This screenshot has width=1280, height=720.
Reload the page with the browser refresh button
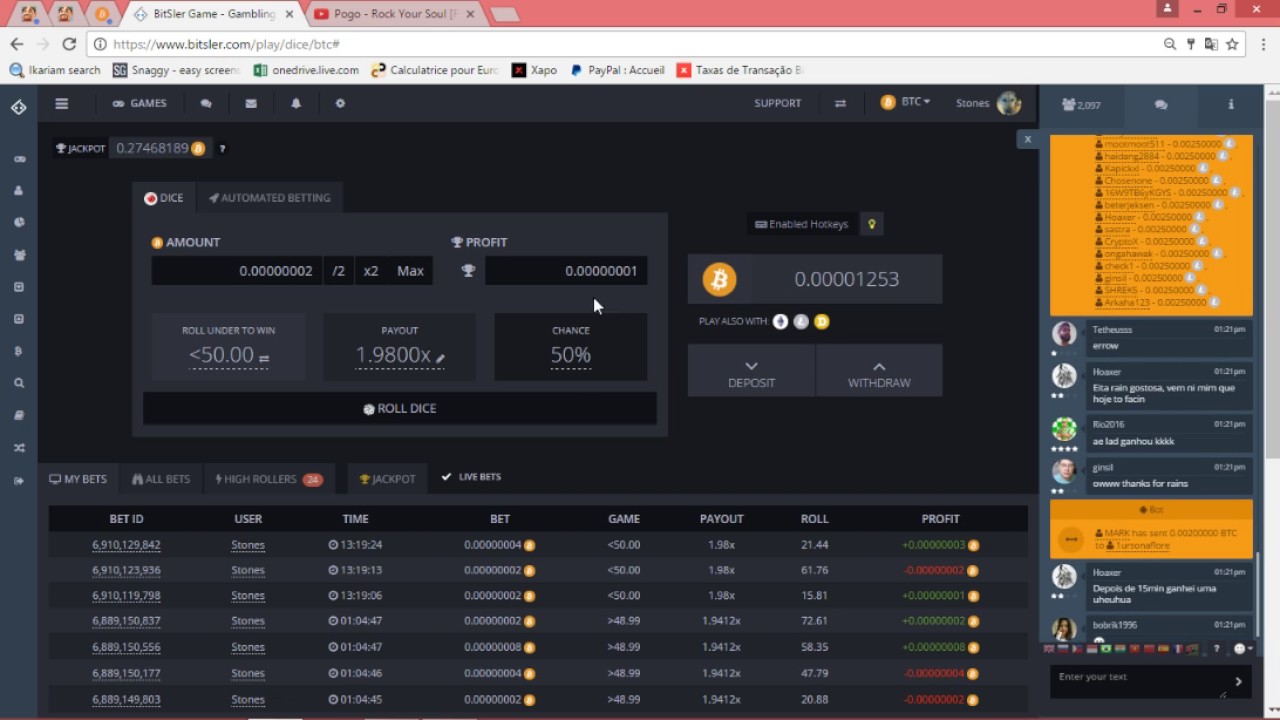tap(69, 44)
